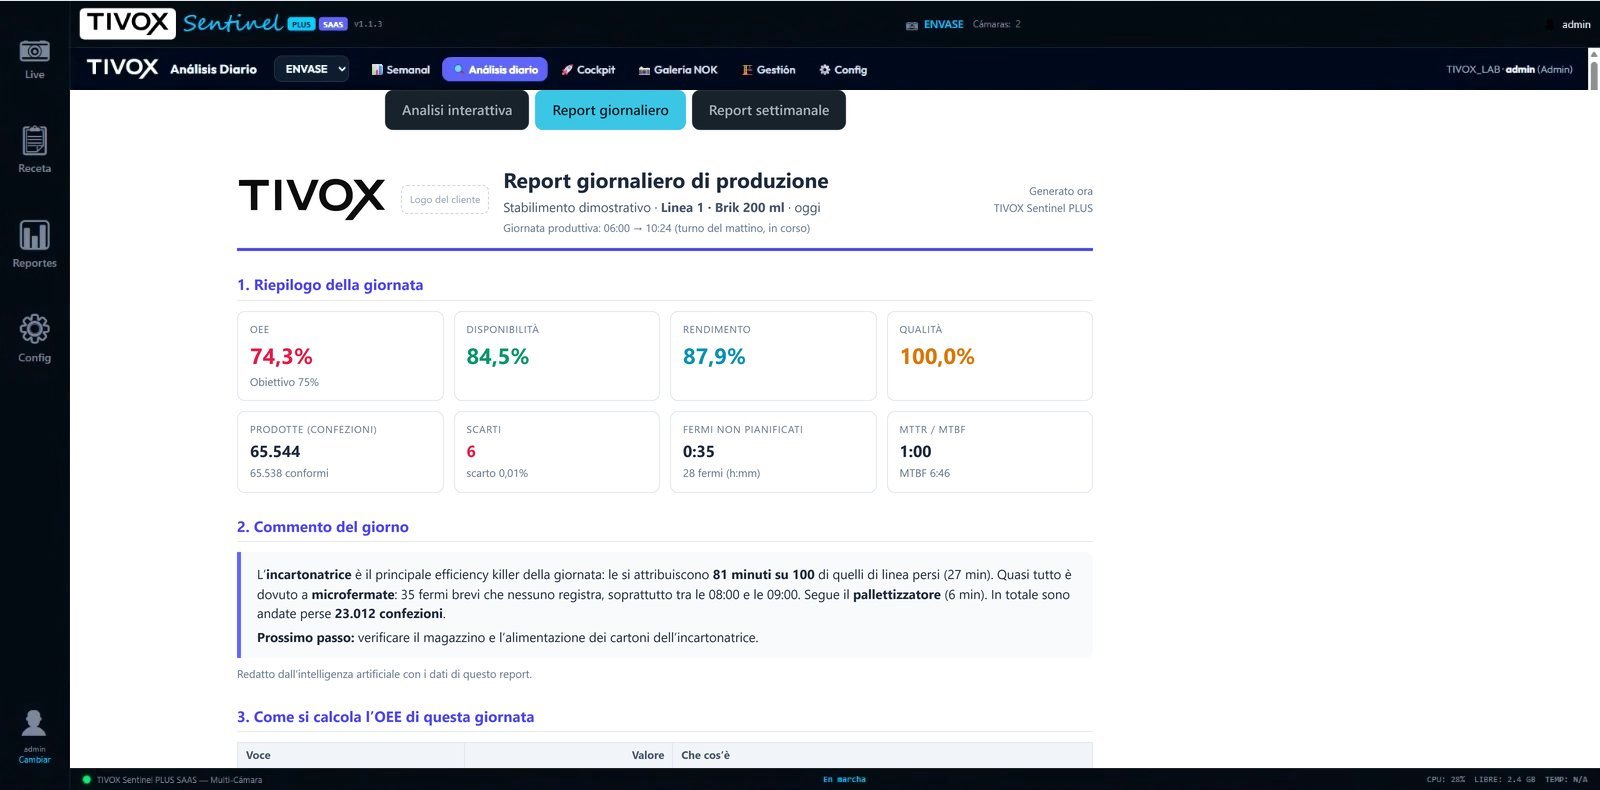Screen dimensions: 1600x790
Task: Click the Prossimo passo recommendation text
Action: click(x=508, y=638)
